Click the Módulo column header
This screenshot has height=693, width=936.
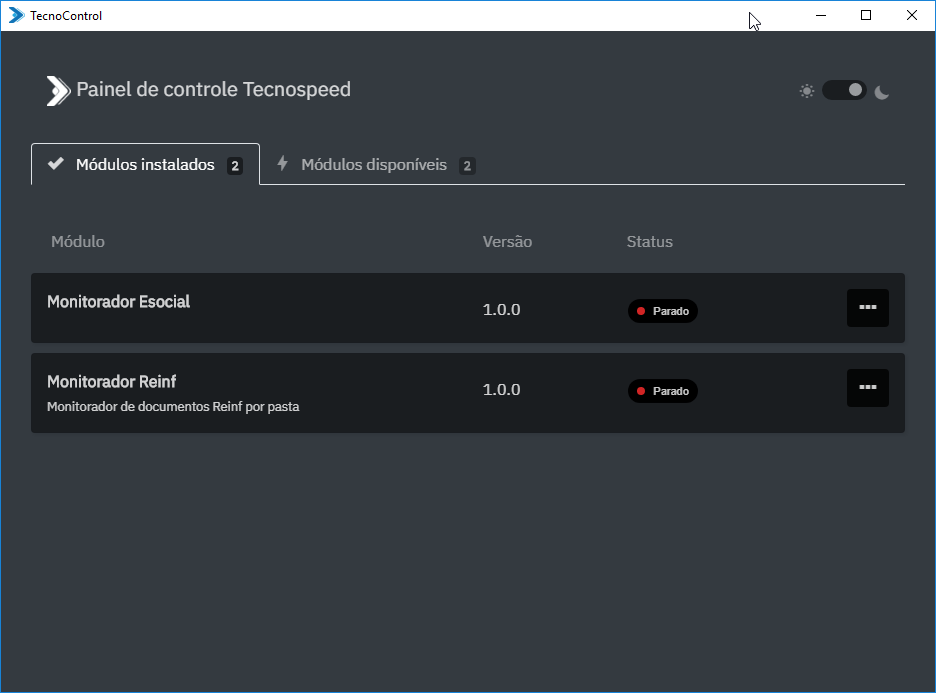[78, 242]
